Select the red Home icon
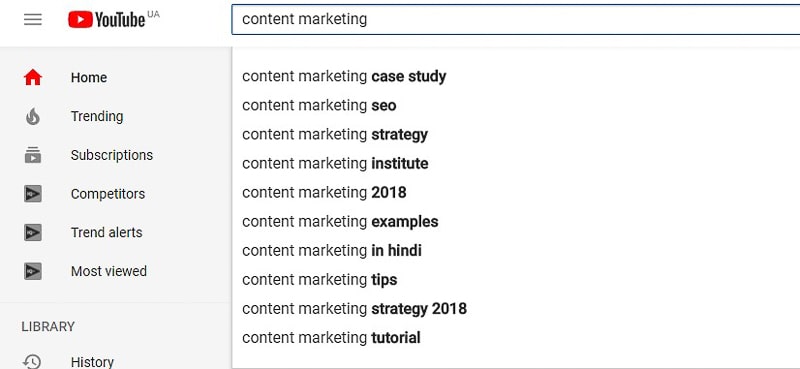This screenshot has height=369, width=800. pyautogui.click(x=33, y=78)
